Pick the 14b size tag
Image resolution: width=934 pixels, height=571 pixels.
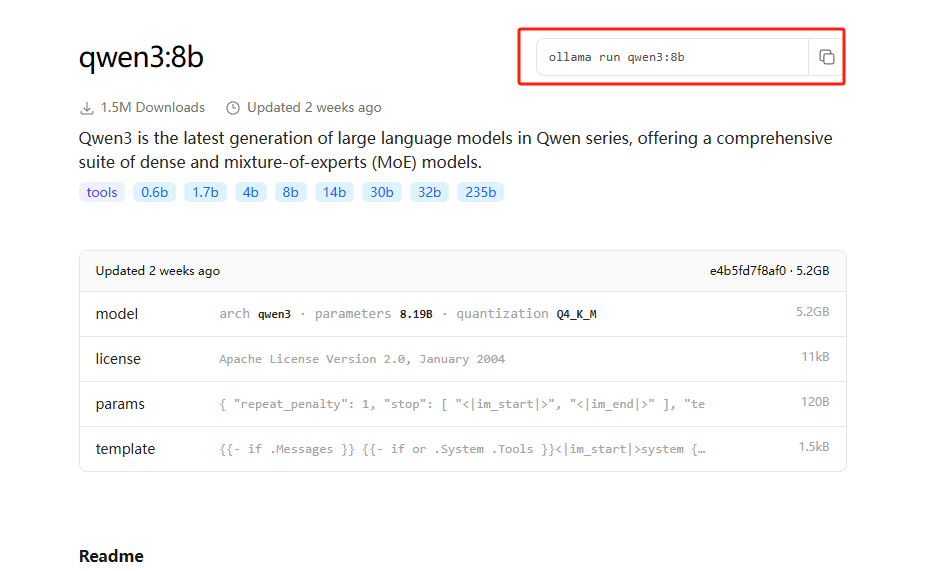click(x=334, y=192)
